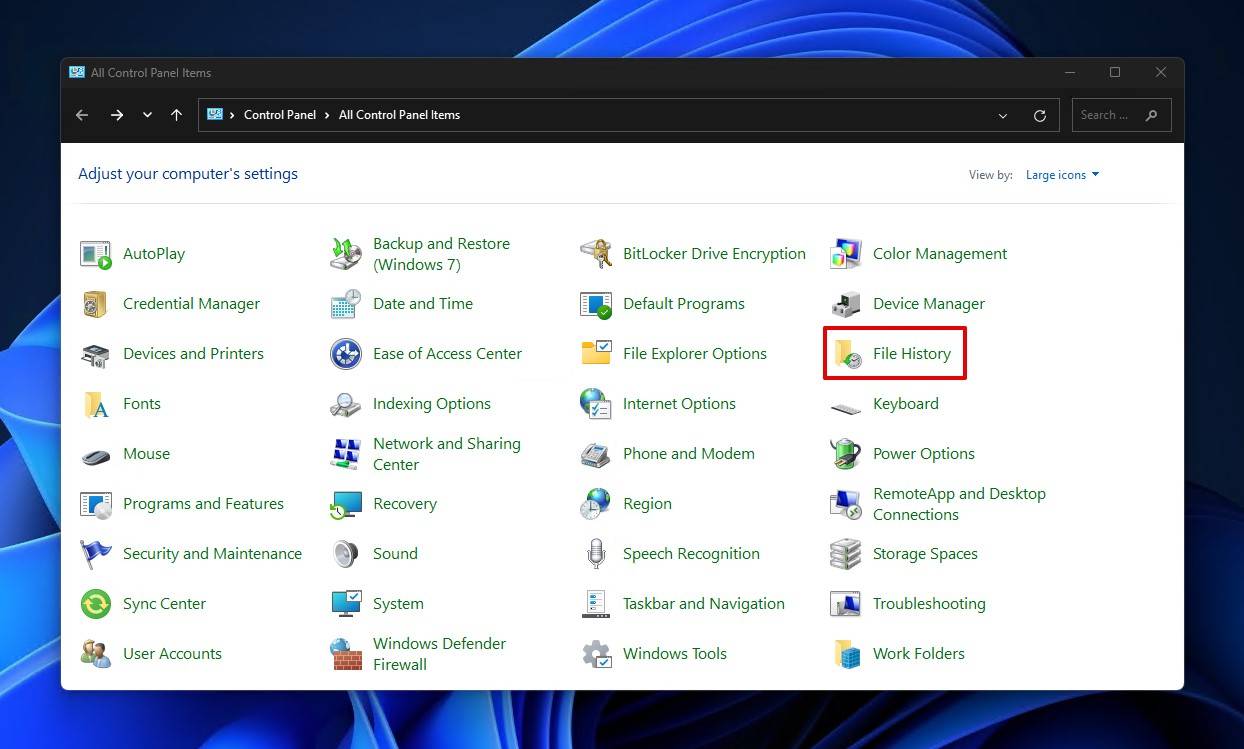Open the Taskbar and Navigation link
The image size is (1244, 749).
click(x=703, y=604)
